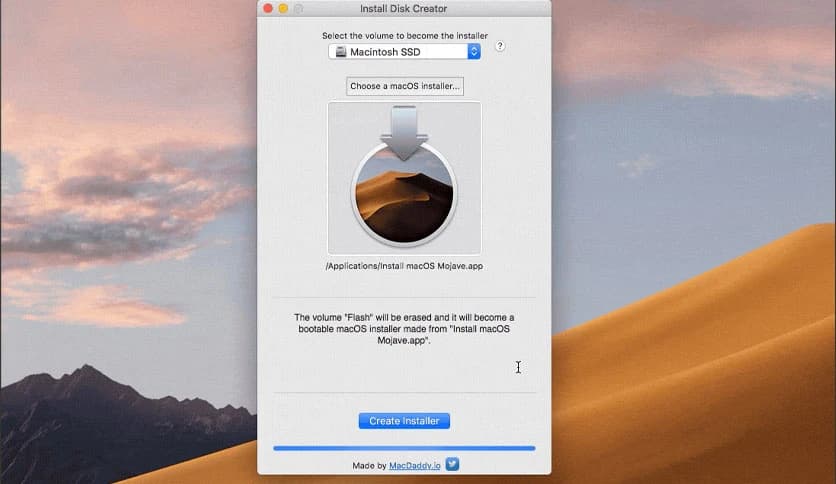836x484 pixels.
Task: Click the Twitter bird icon
Action: click(x=452, y=464)
